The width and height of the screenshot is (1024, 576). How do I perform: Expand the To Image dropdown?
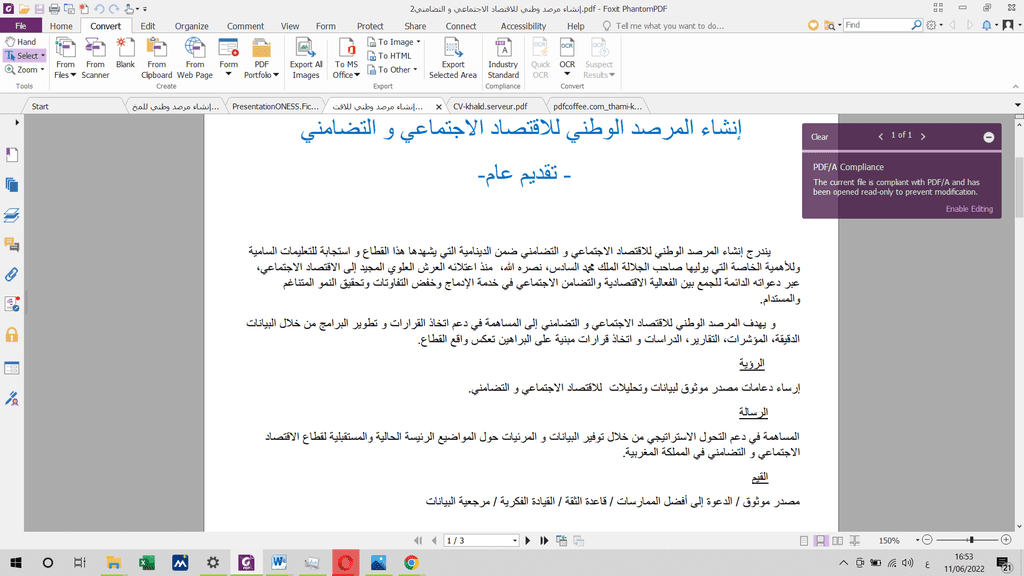click(x=419, y=42)
